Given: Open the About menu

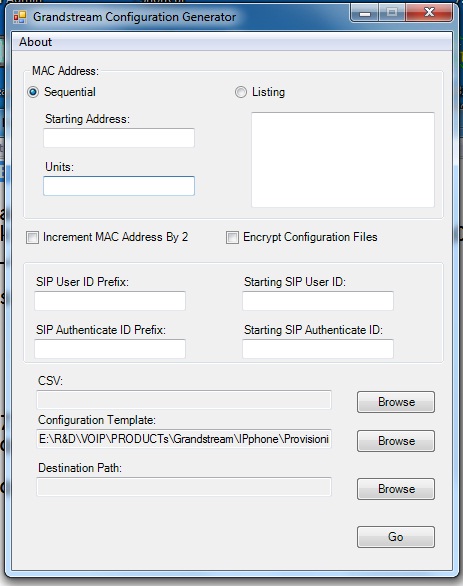Looking at the screenshot, I should [x=36, y=42].
